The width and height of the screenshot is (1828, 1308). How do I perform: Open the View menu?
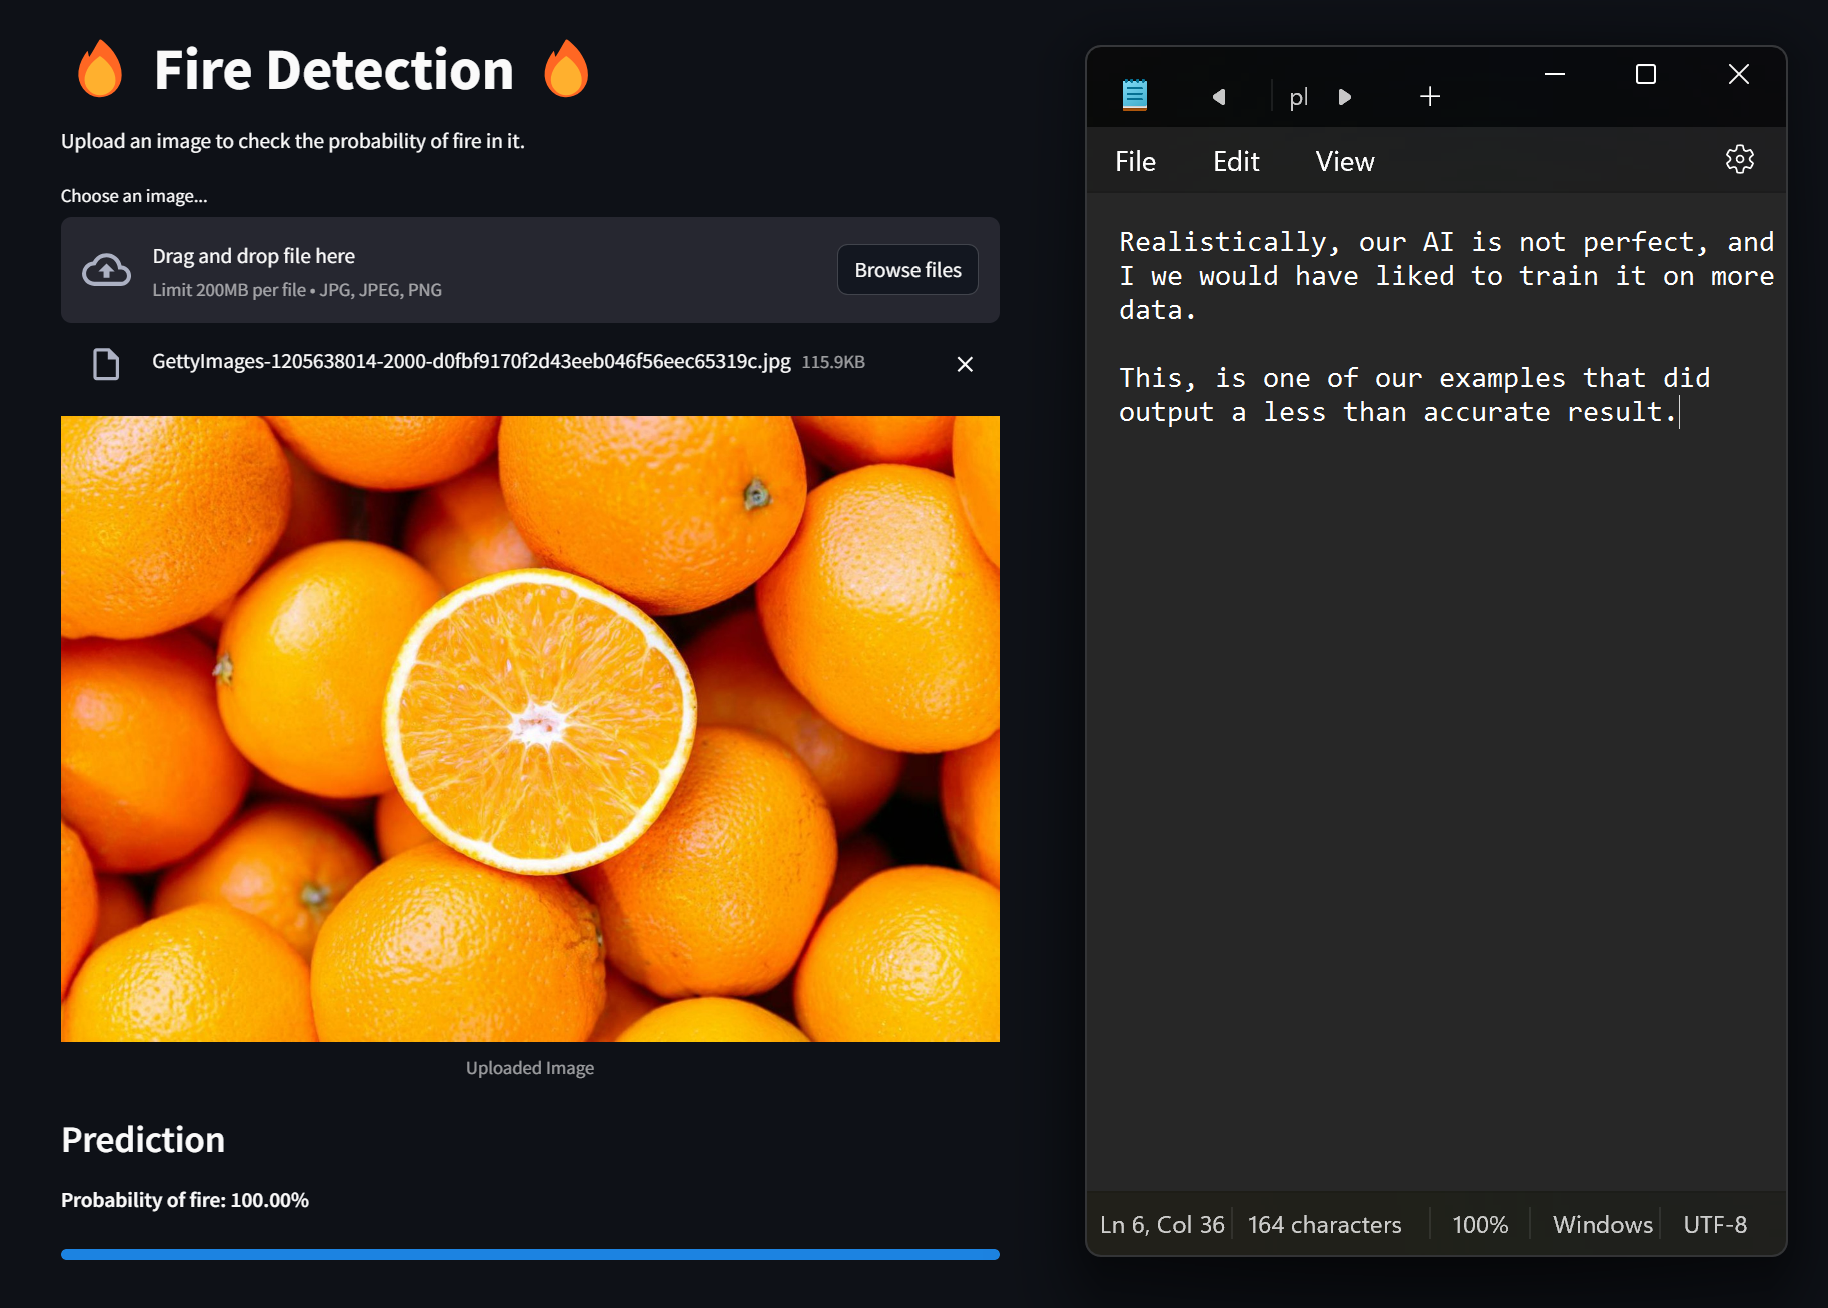click(1345, 161)
